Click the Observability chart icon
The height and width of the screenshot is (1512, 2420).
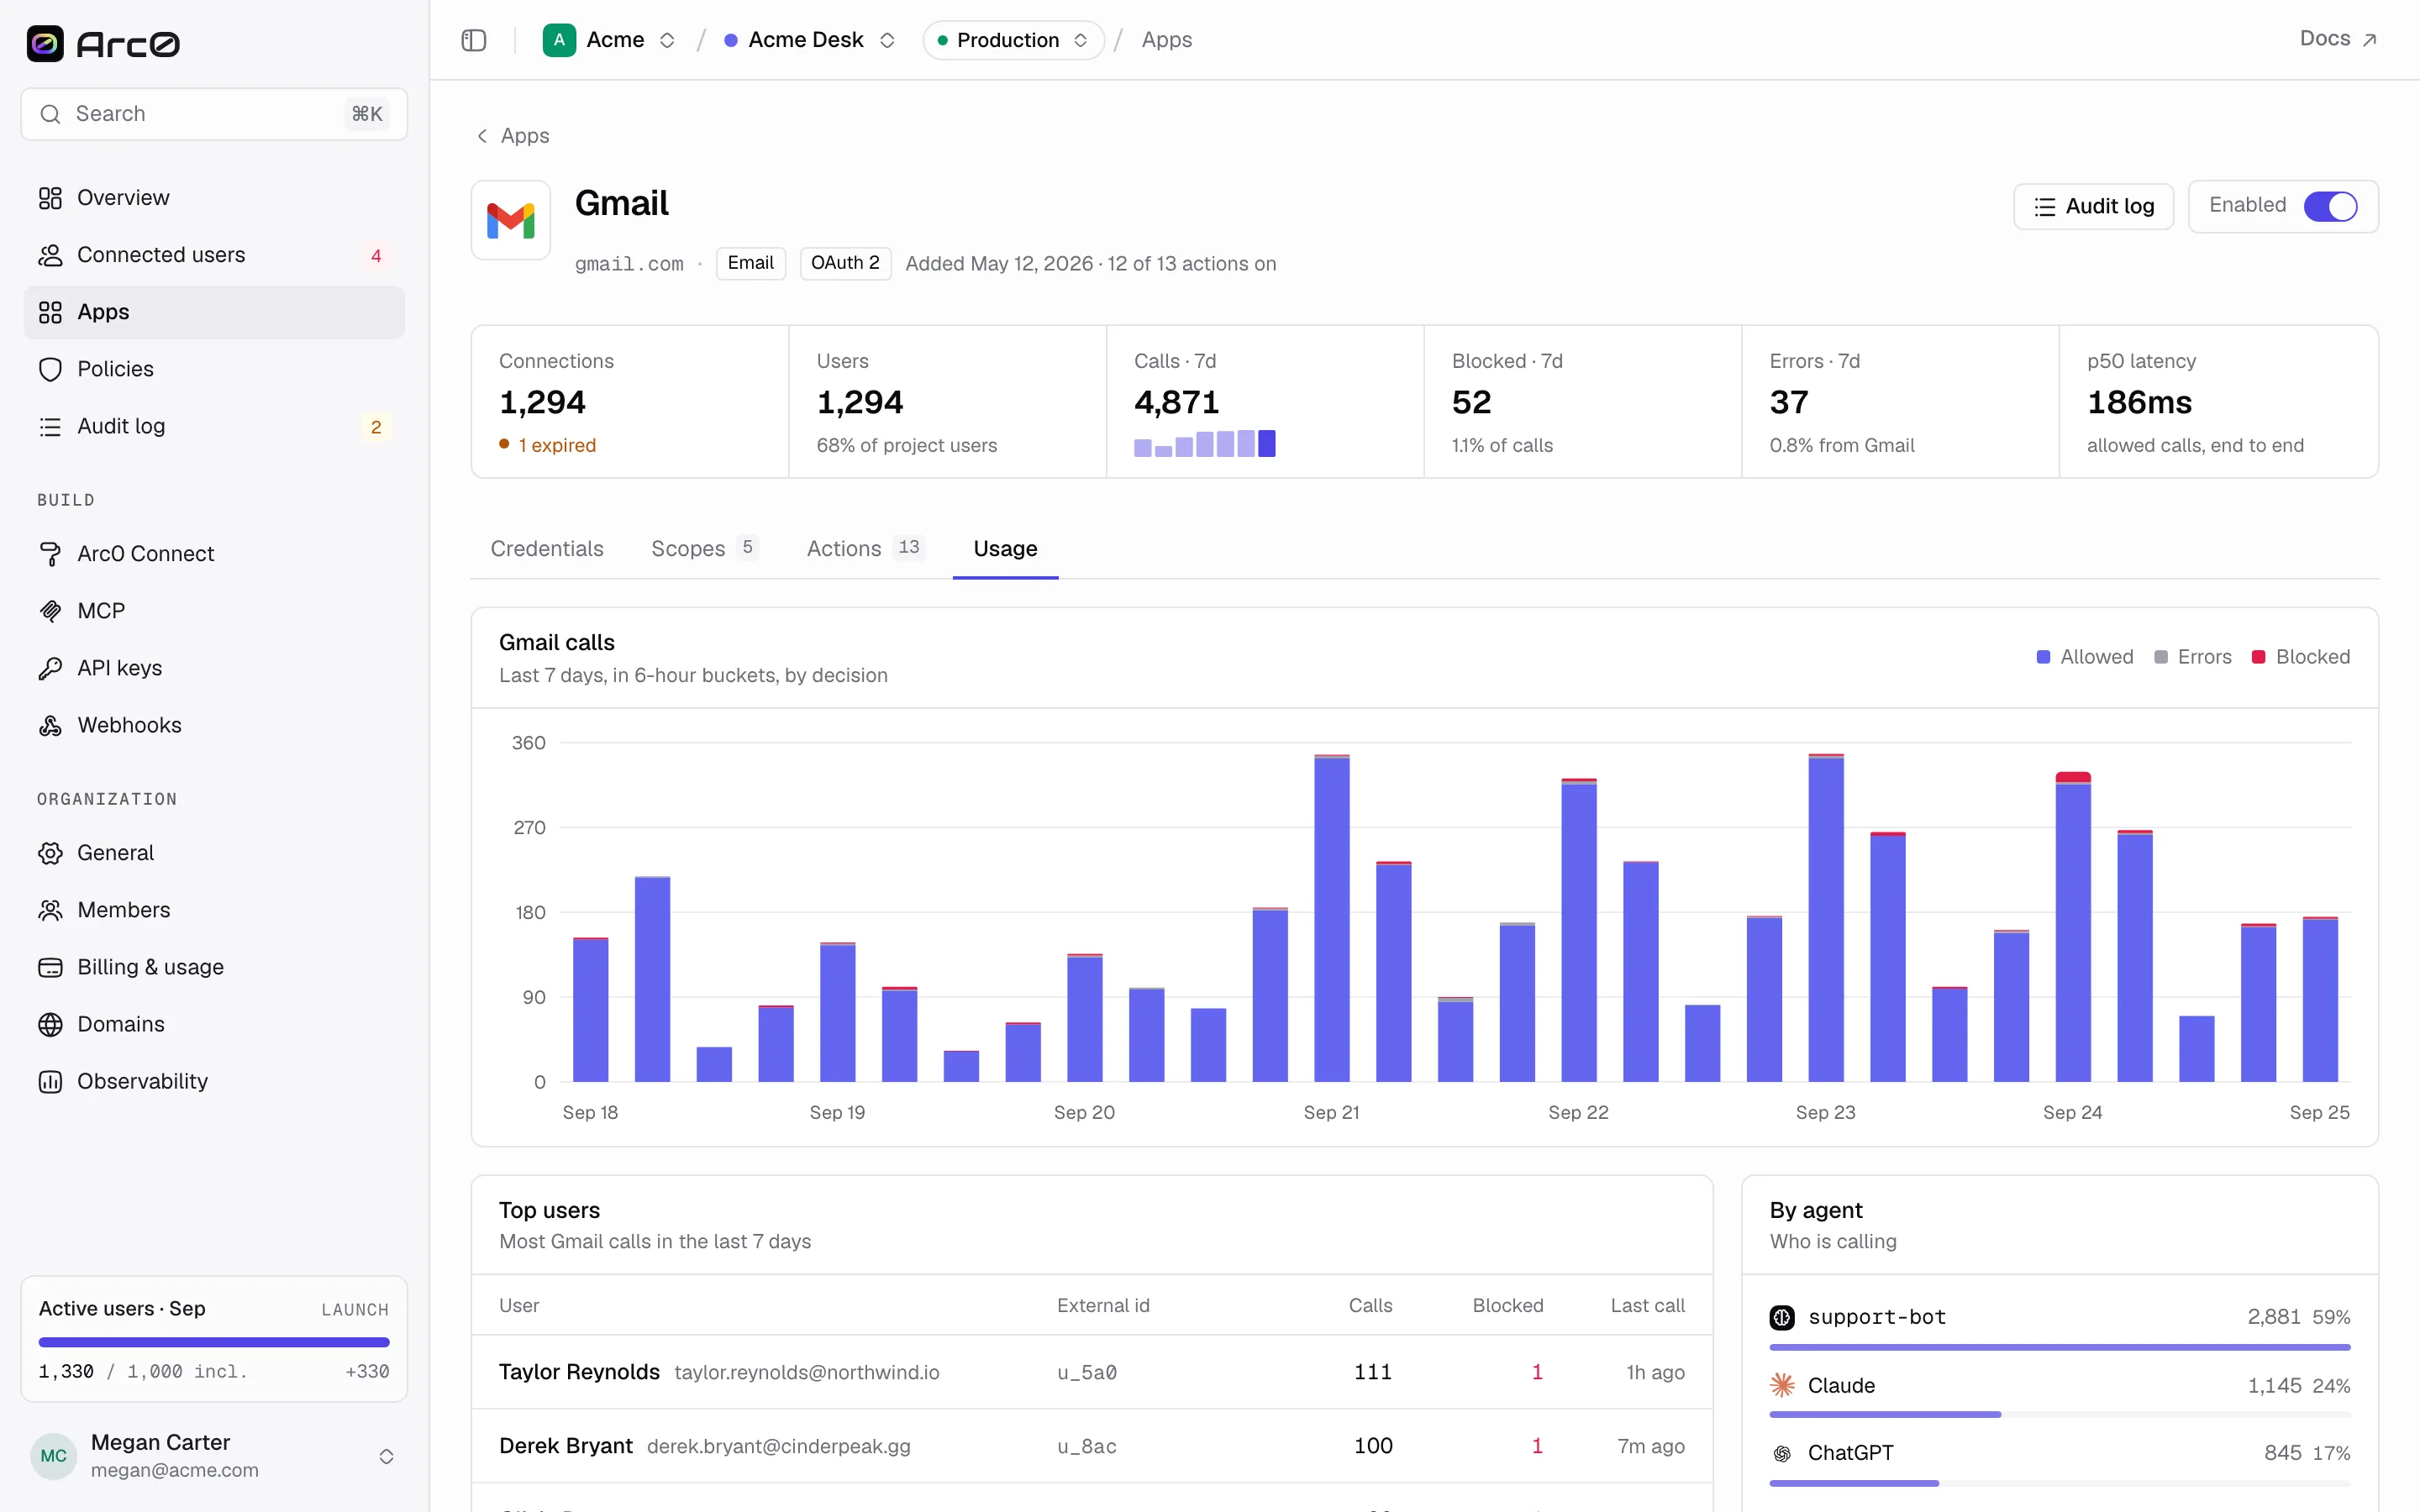pos(50,1081)
